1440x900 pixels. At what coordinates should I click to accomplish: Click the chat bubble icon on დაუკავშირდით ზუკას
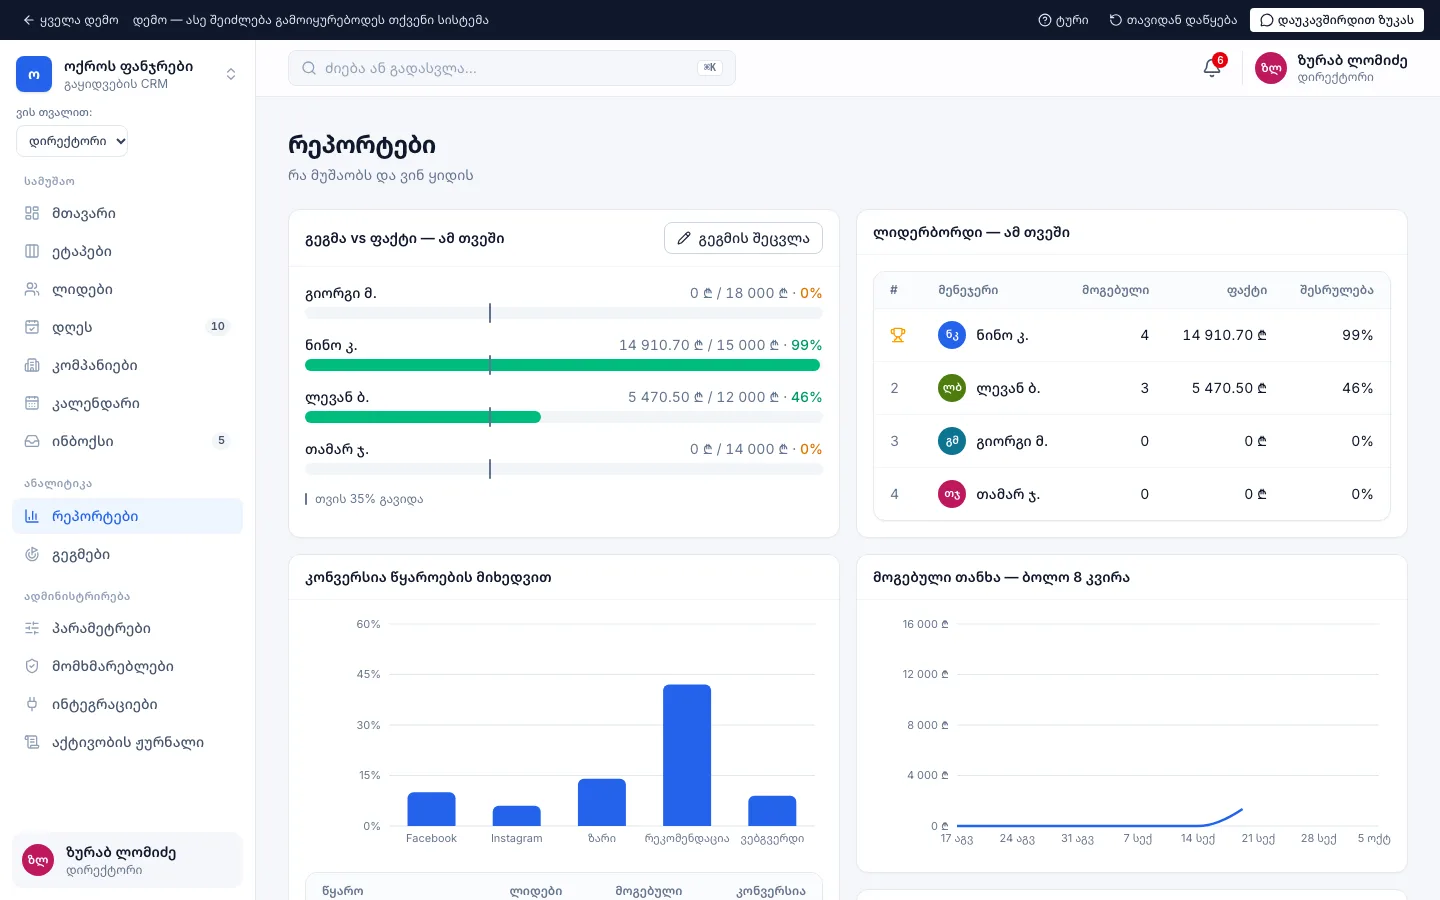click(1266, 20)
